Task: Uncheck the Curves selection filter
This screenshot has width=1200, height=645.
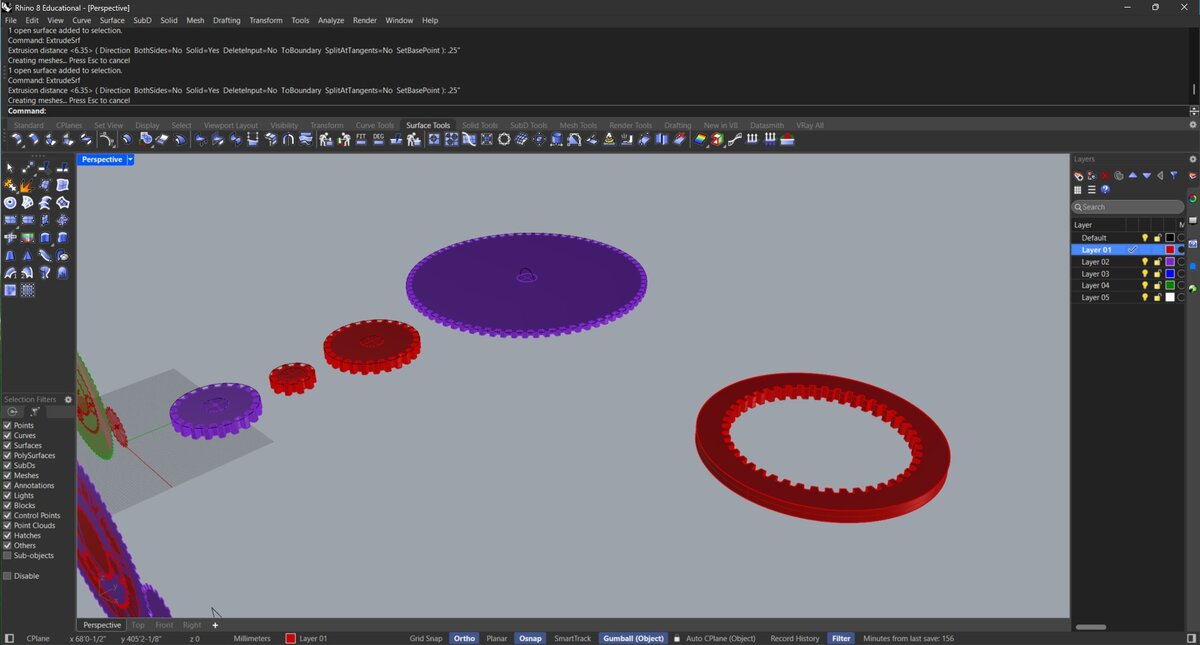Action: pyautogui.click(x=7, y=435)
